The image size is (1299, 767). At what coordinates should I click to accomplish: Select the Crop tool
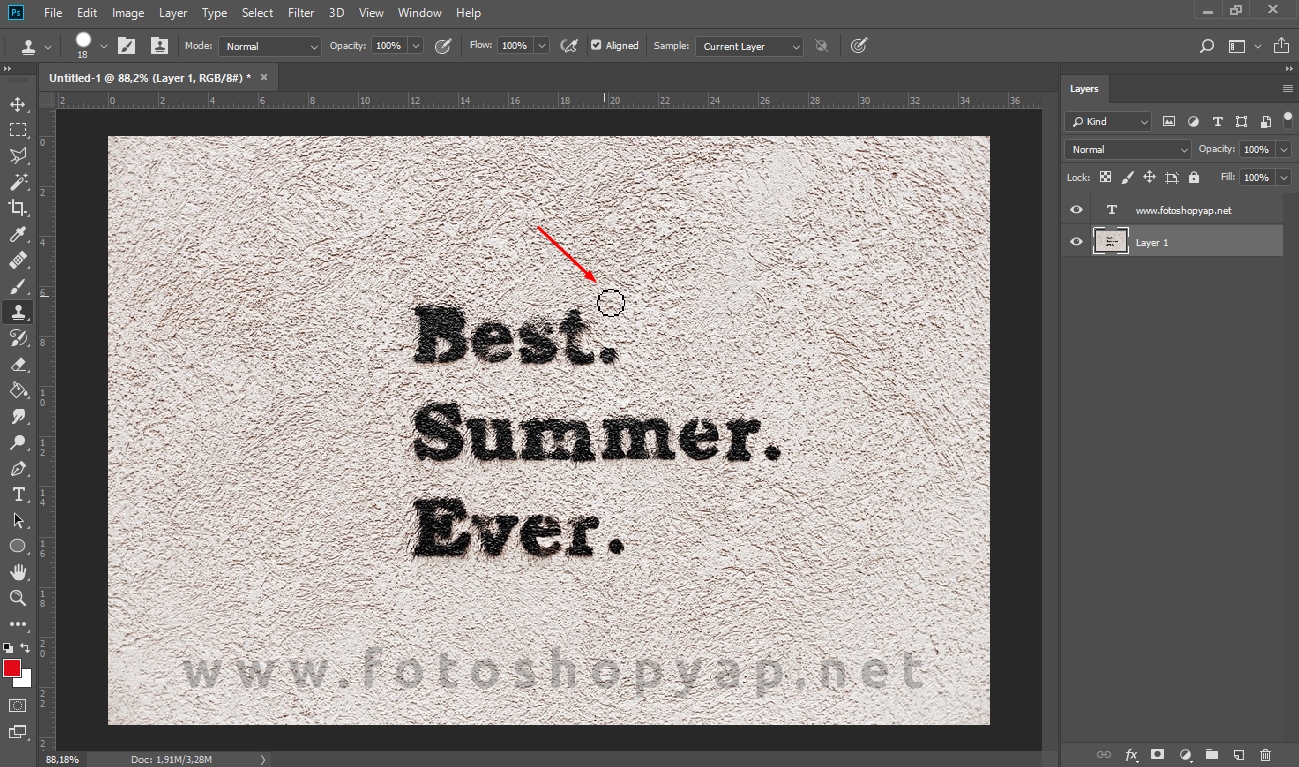(18, 208)
